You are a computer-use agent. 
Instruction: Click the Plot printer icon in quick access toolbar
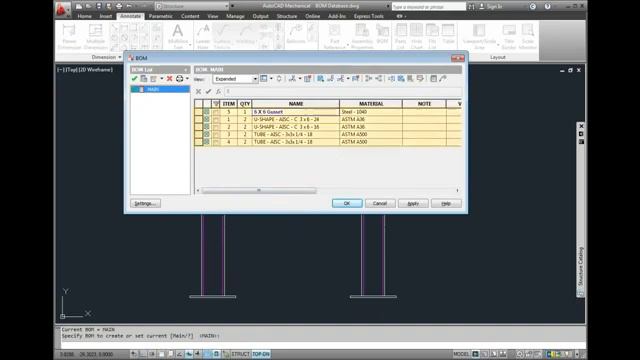coord(119,6)
